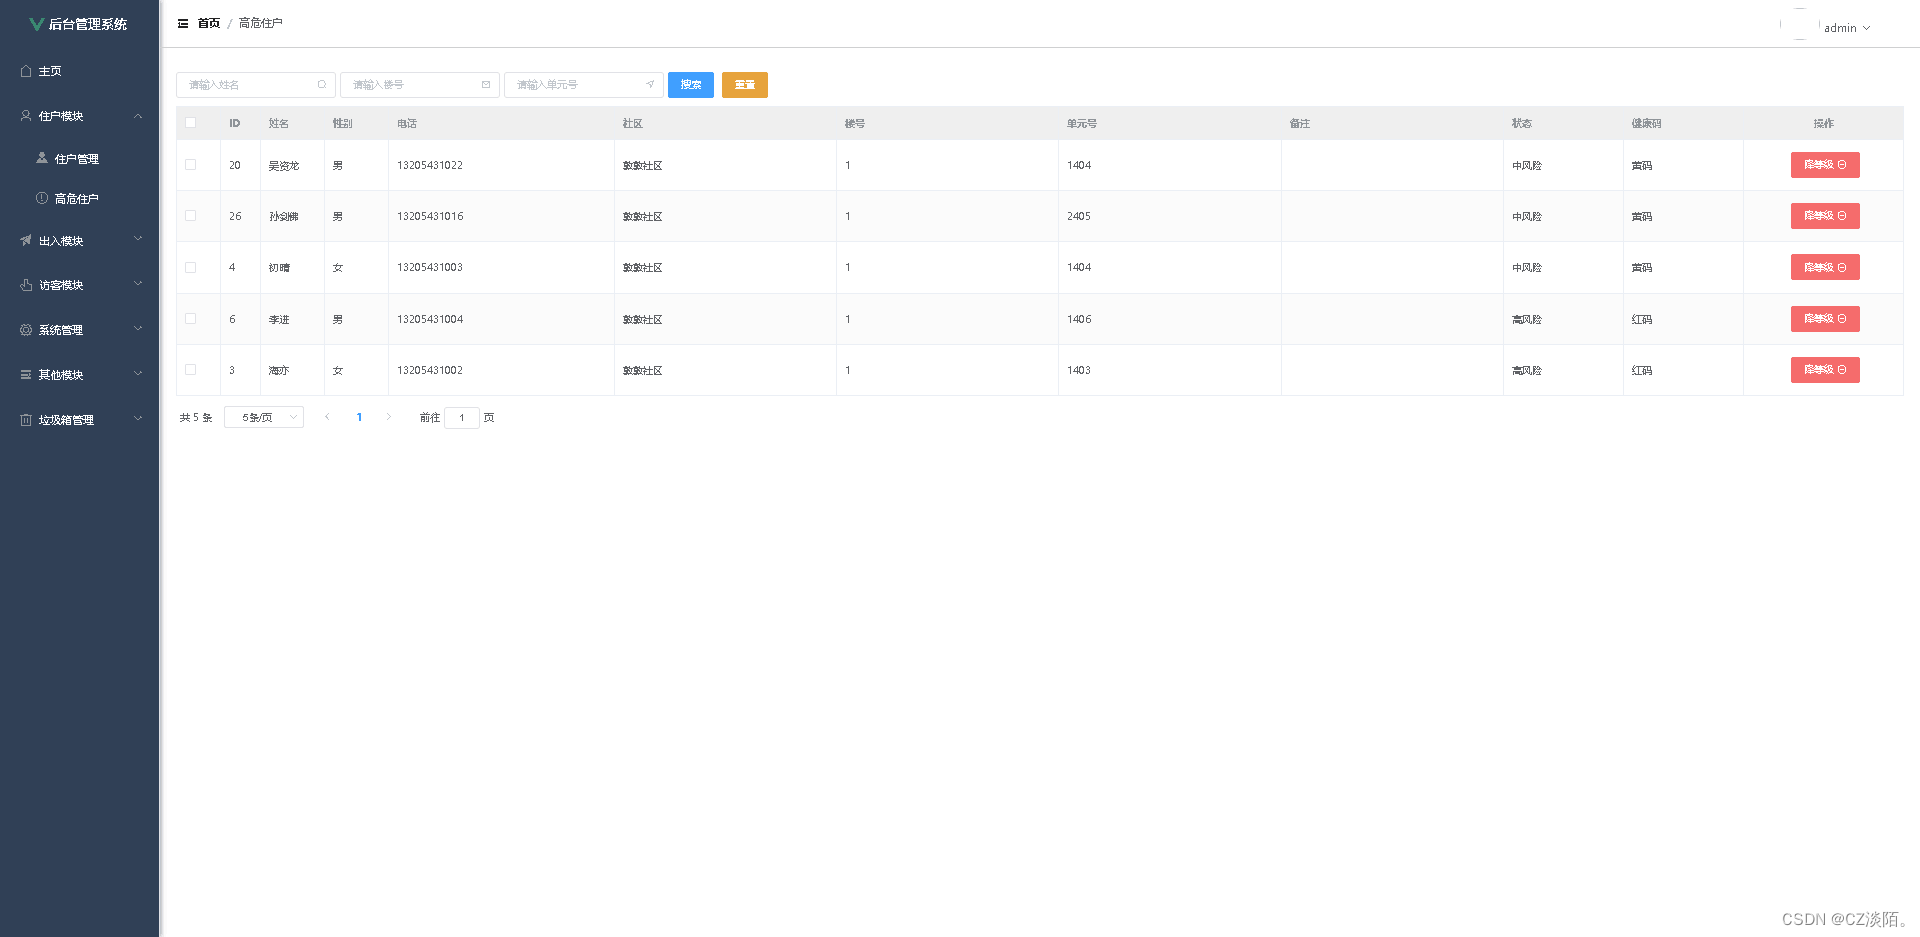Click the list icon beside 其他模块
Viewport: 1920px width, 937px height.
coord(26,375)
